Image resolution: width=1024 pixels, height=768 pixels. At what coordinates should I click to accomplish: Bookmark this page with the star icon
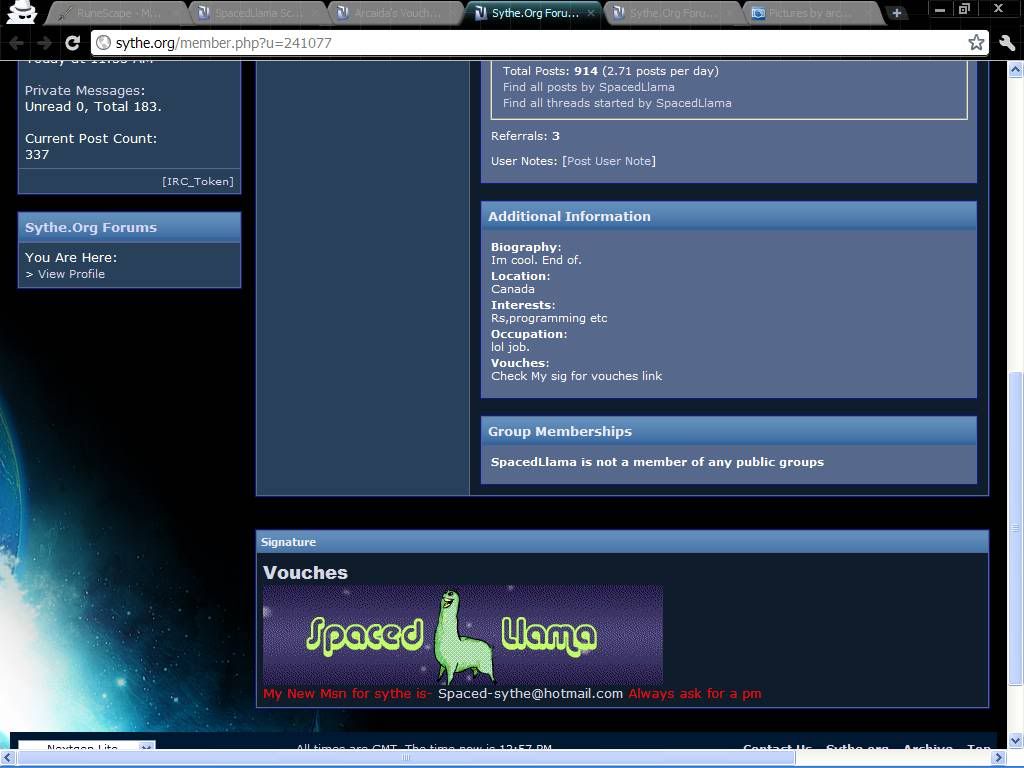tap(976, 43)
